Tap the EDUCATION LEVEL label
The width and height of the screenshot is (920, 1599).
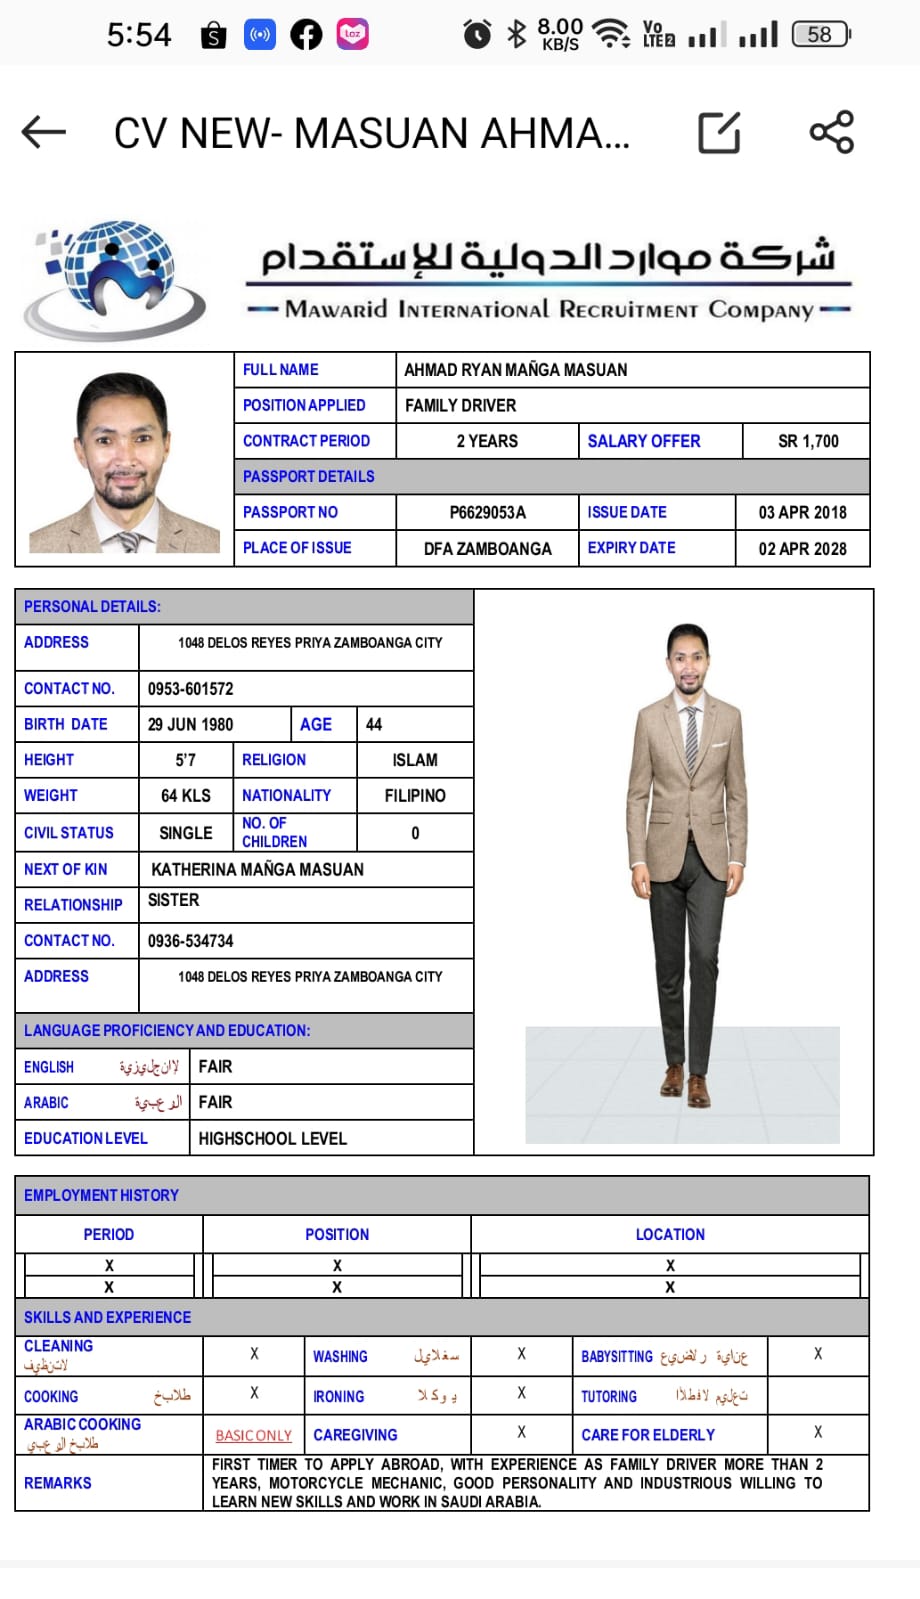tap(85, 1139)
